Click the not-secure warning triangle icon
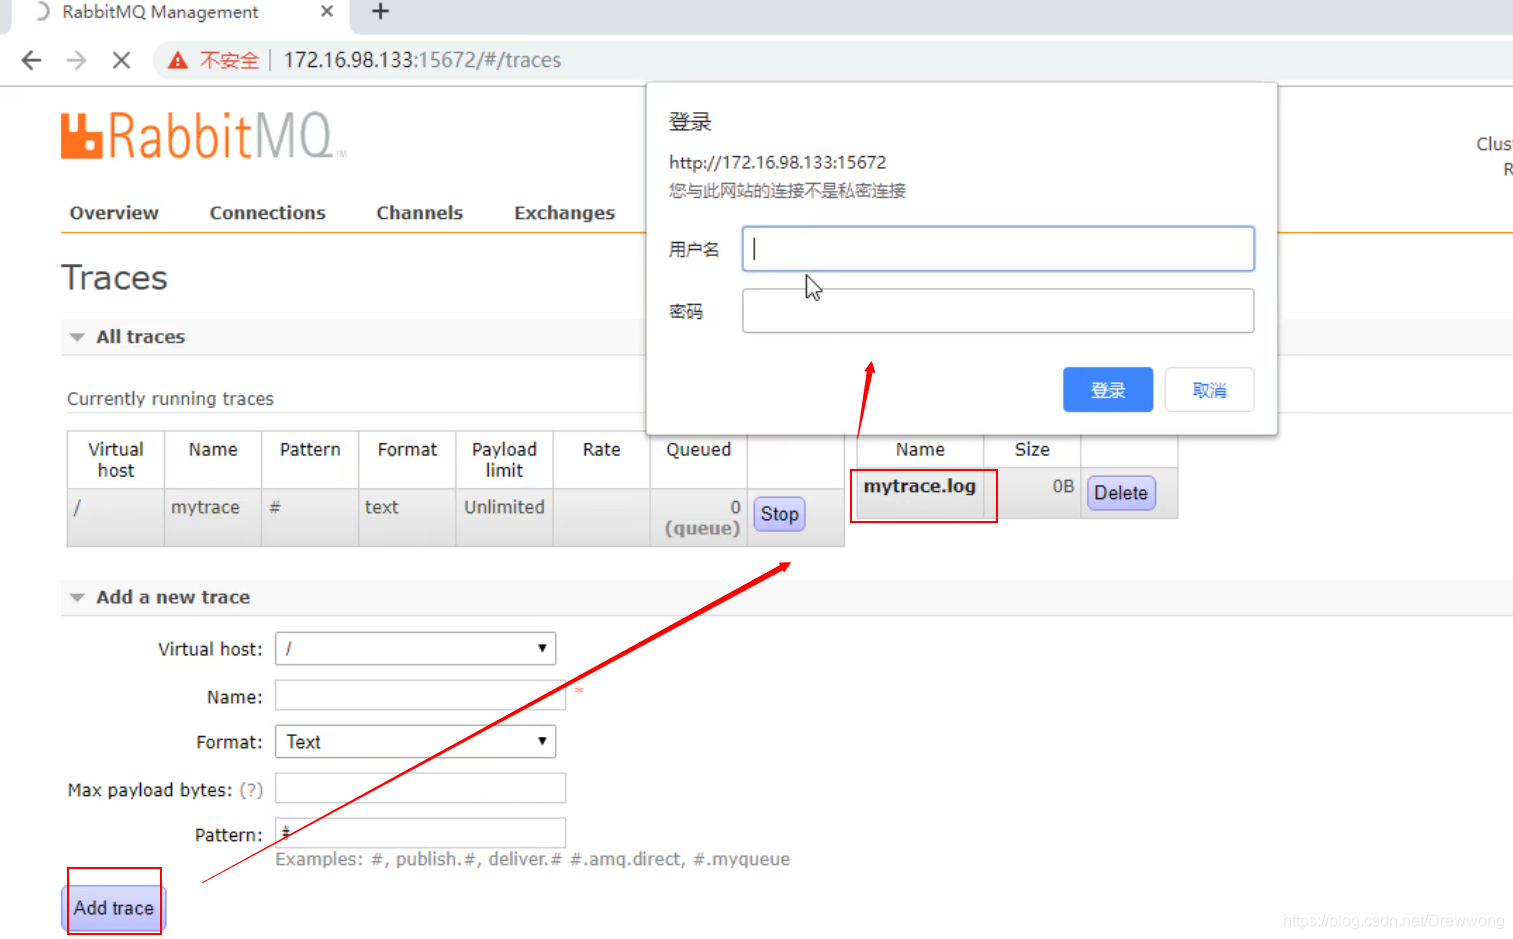Viewport: 1513px width, 939px height. pos(178,60)
